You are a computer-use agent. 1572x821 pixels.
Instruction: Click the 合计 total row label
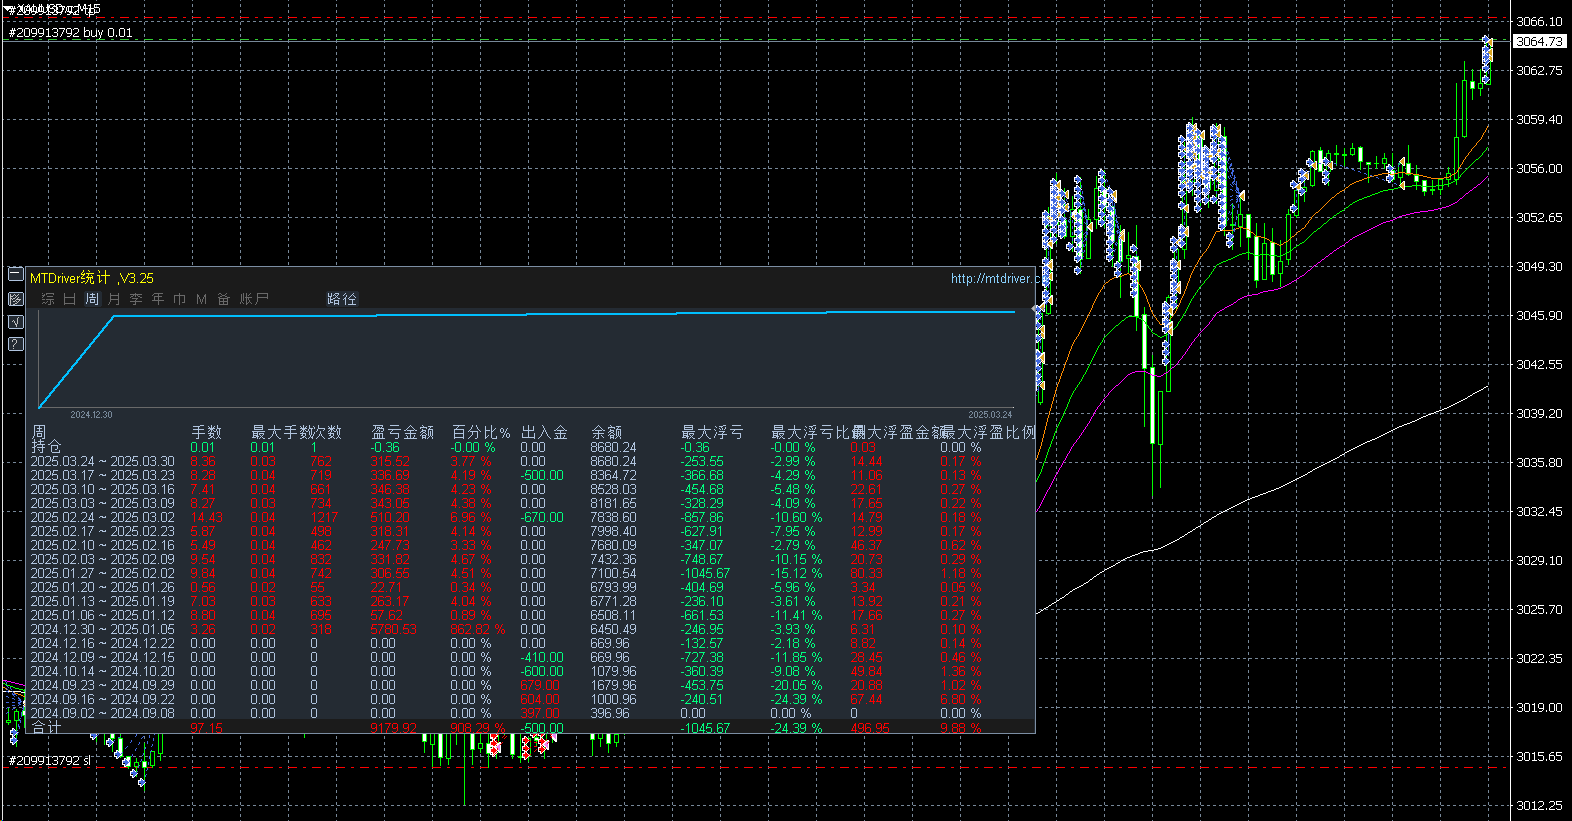[46, 727]
